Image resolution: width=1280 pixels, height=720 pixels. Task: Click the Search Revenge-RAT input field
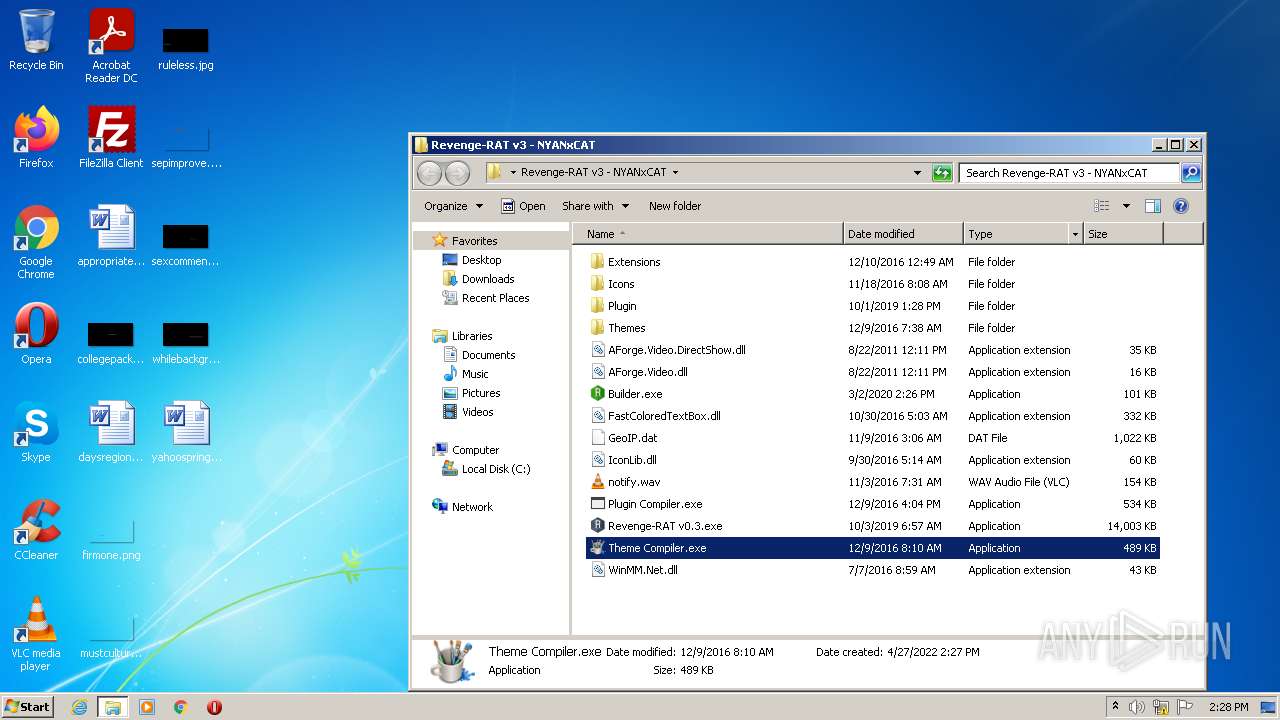pyautogui.click(x=1068, y=173)
